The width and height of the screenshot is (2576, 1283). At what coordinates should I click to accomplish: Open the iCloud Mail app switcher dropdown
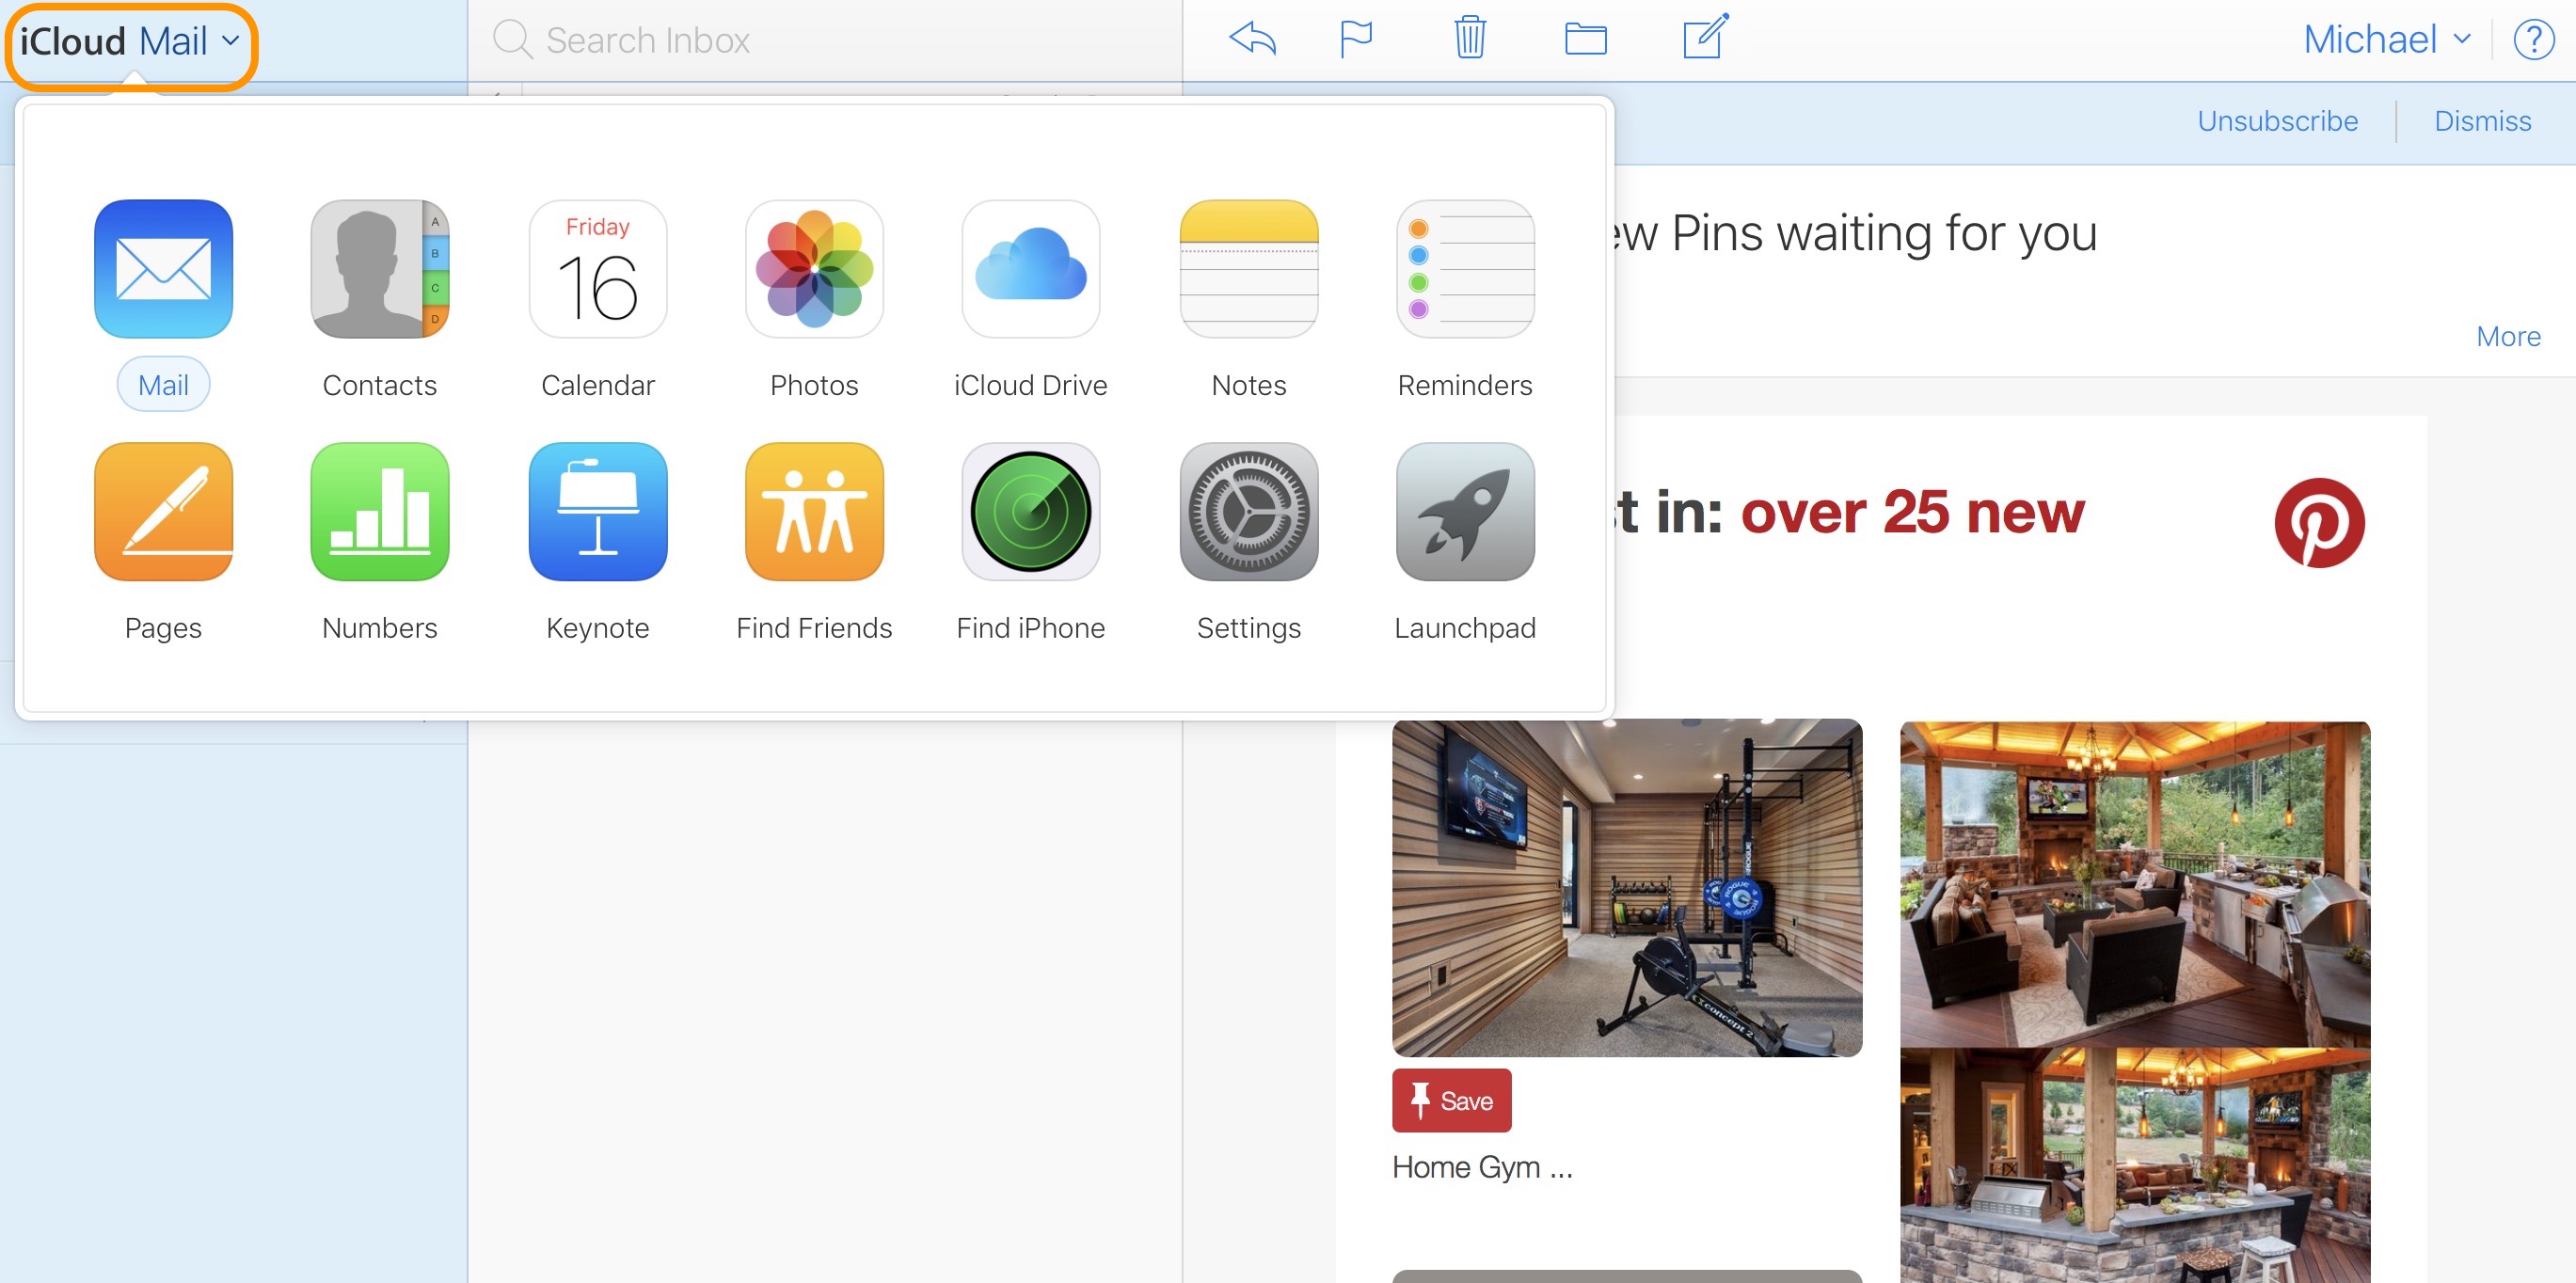click(130, 42)
